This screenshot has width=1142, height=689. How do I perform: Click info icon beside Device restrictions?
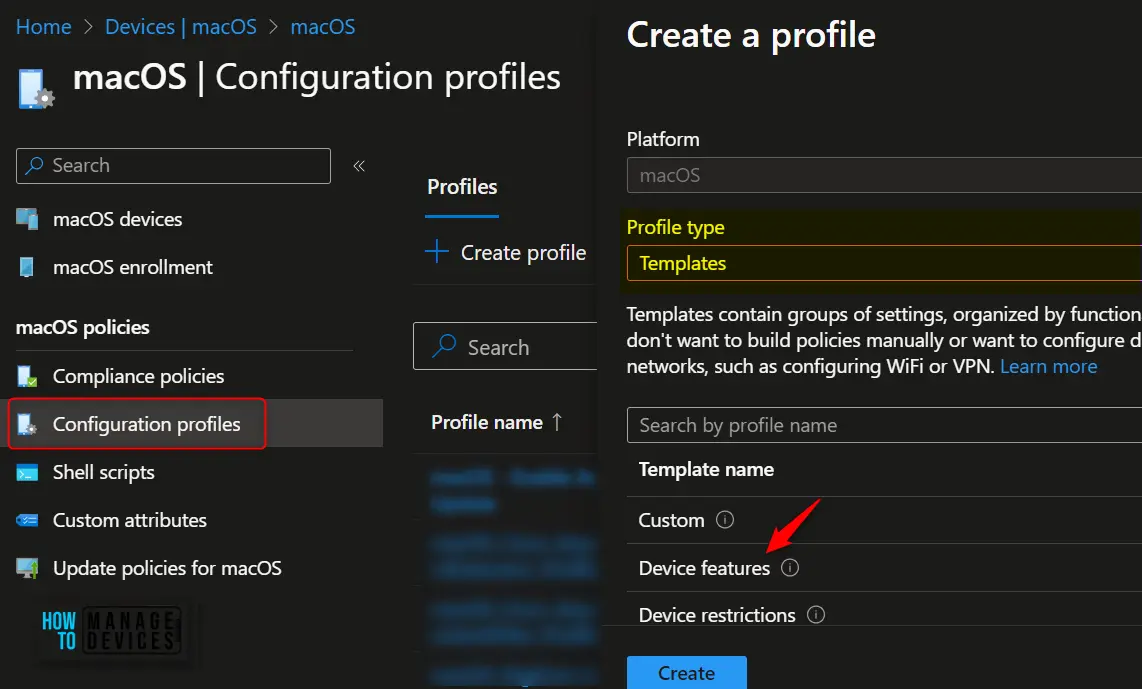click(x=816, y=615)
